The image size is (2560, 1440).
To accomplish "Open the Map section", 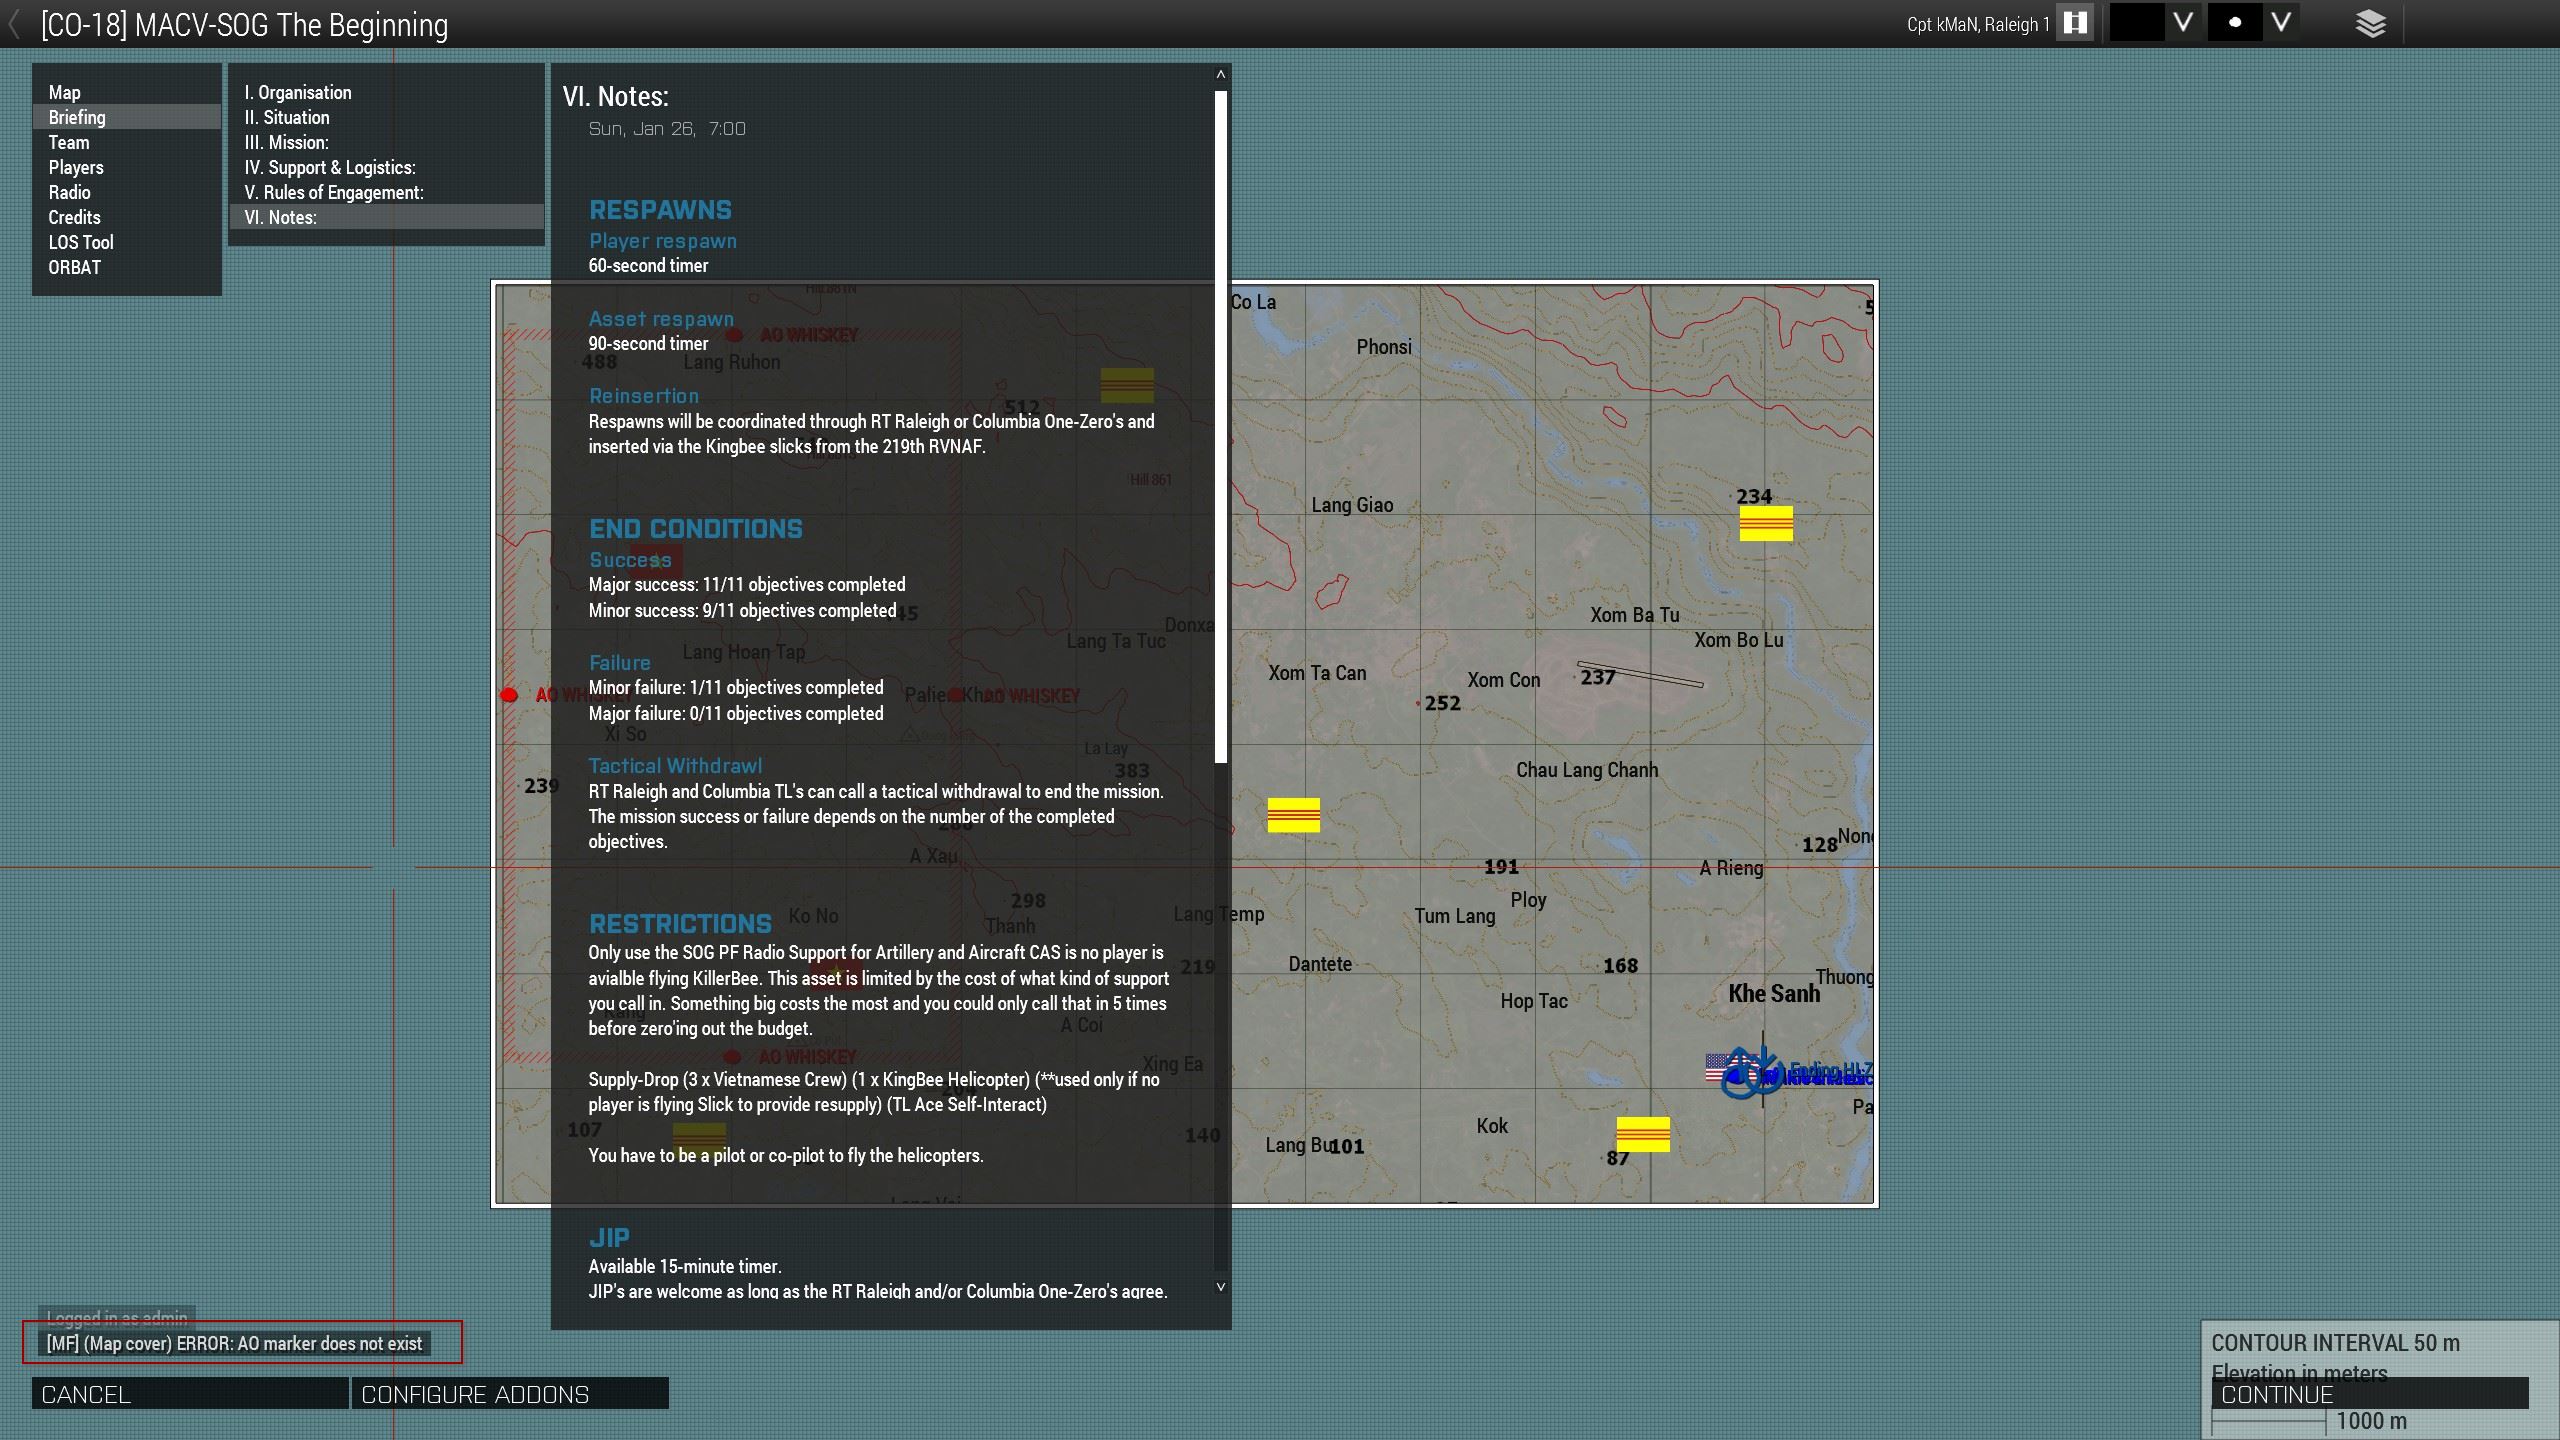I will pos(127,92).
